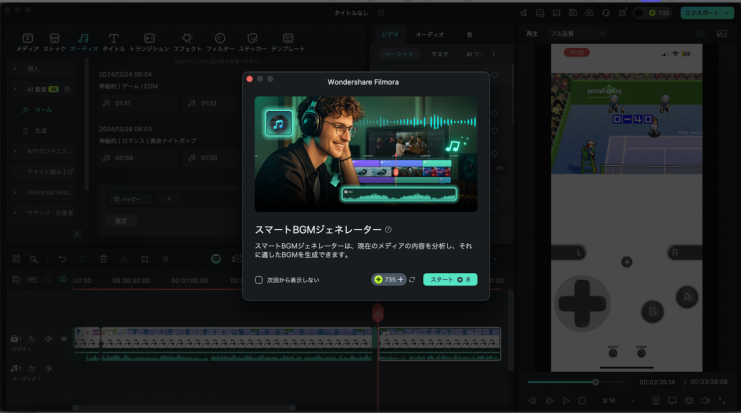The height and width of the screenshot is (414, 742).
Task: Click the scissors split icon in timeline toolbar
Action: click(124, 259)
